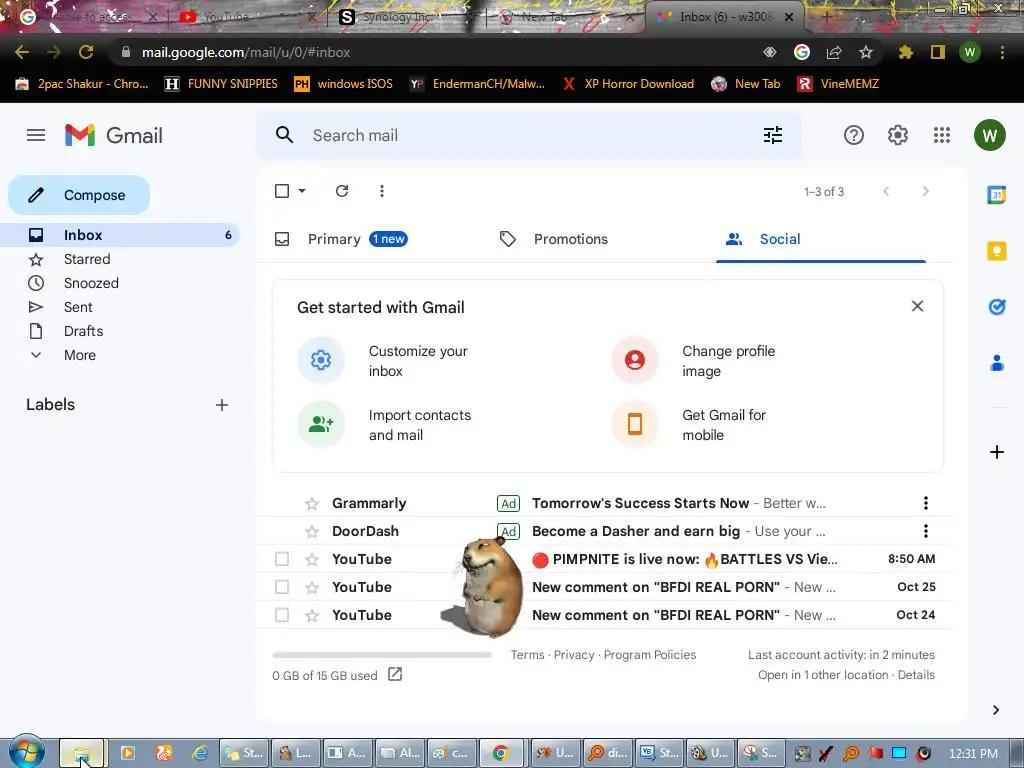The image size is (1024, 768).
Task: Open the Snoozed folder
Action: [x=120, y=283]
